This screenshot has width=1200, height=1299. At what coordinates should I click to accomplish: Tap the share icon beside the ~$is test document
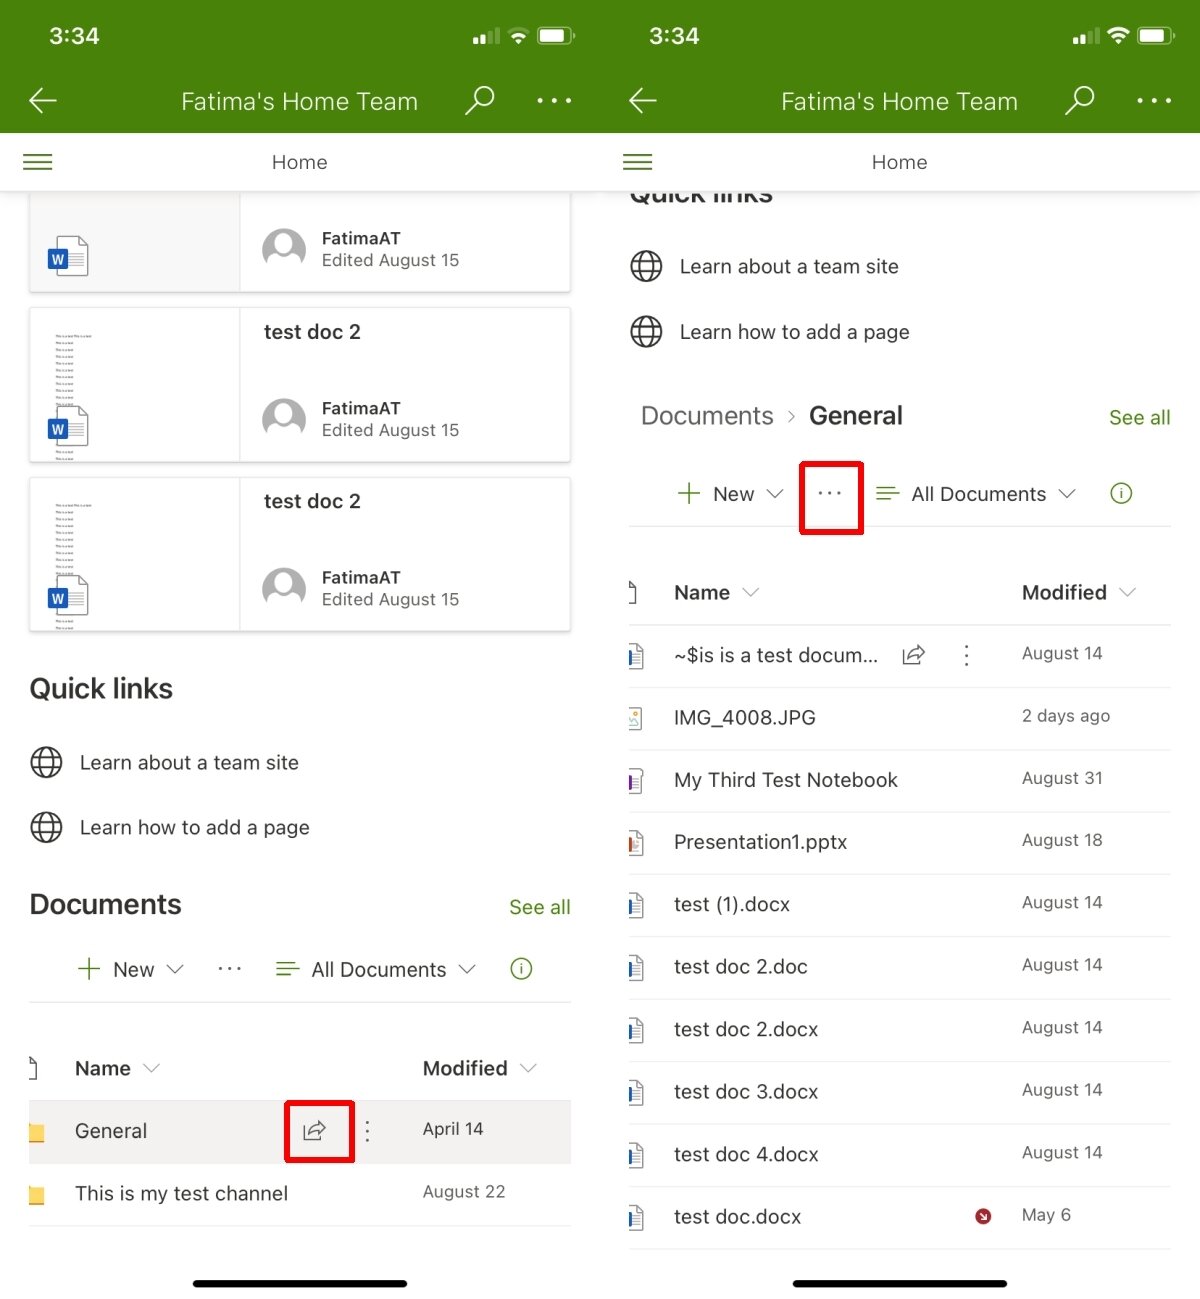tap(913, 655)
